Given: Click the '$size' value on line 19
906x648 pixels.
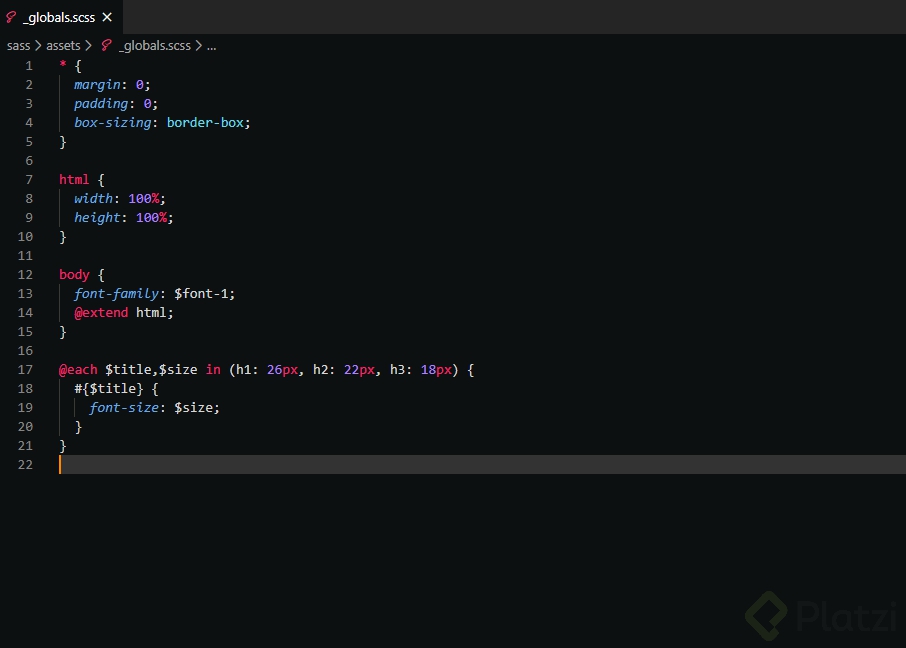Looking at the screenshot, I should pyautogui.click(x=194, y=408).
